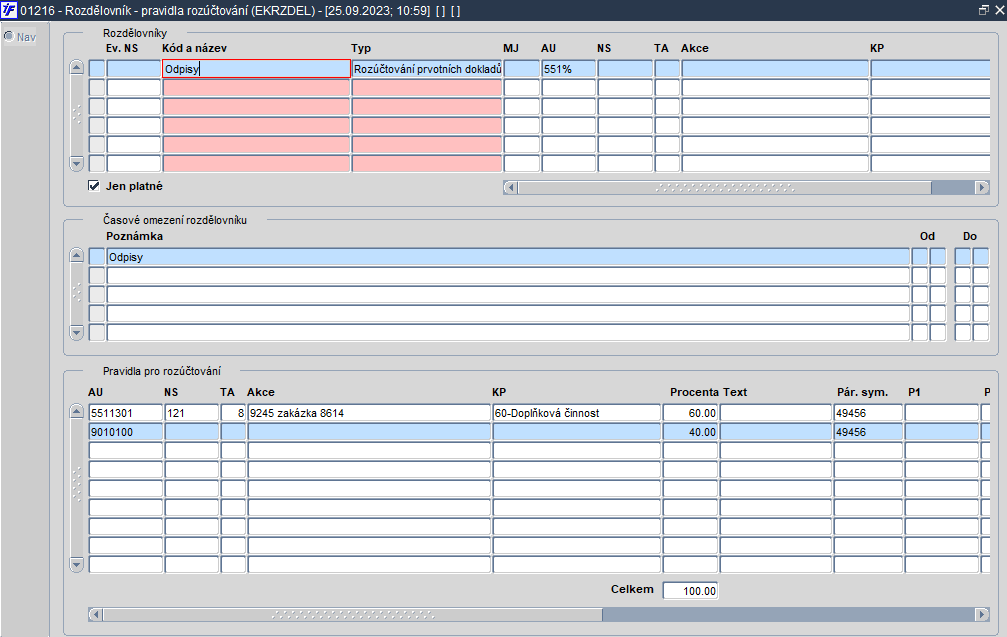This screenshot has height=637, width=1007.
Task: Click the Časové omezení list scroll-down arrow
Action: (x=76, y=333)
